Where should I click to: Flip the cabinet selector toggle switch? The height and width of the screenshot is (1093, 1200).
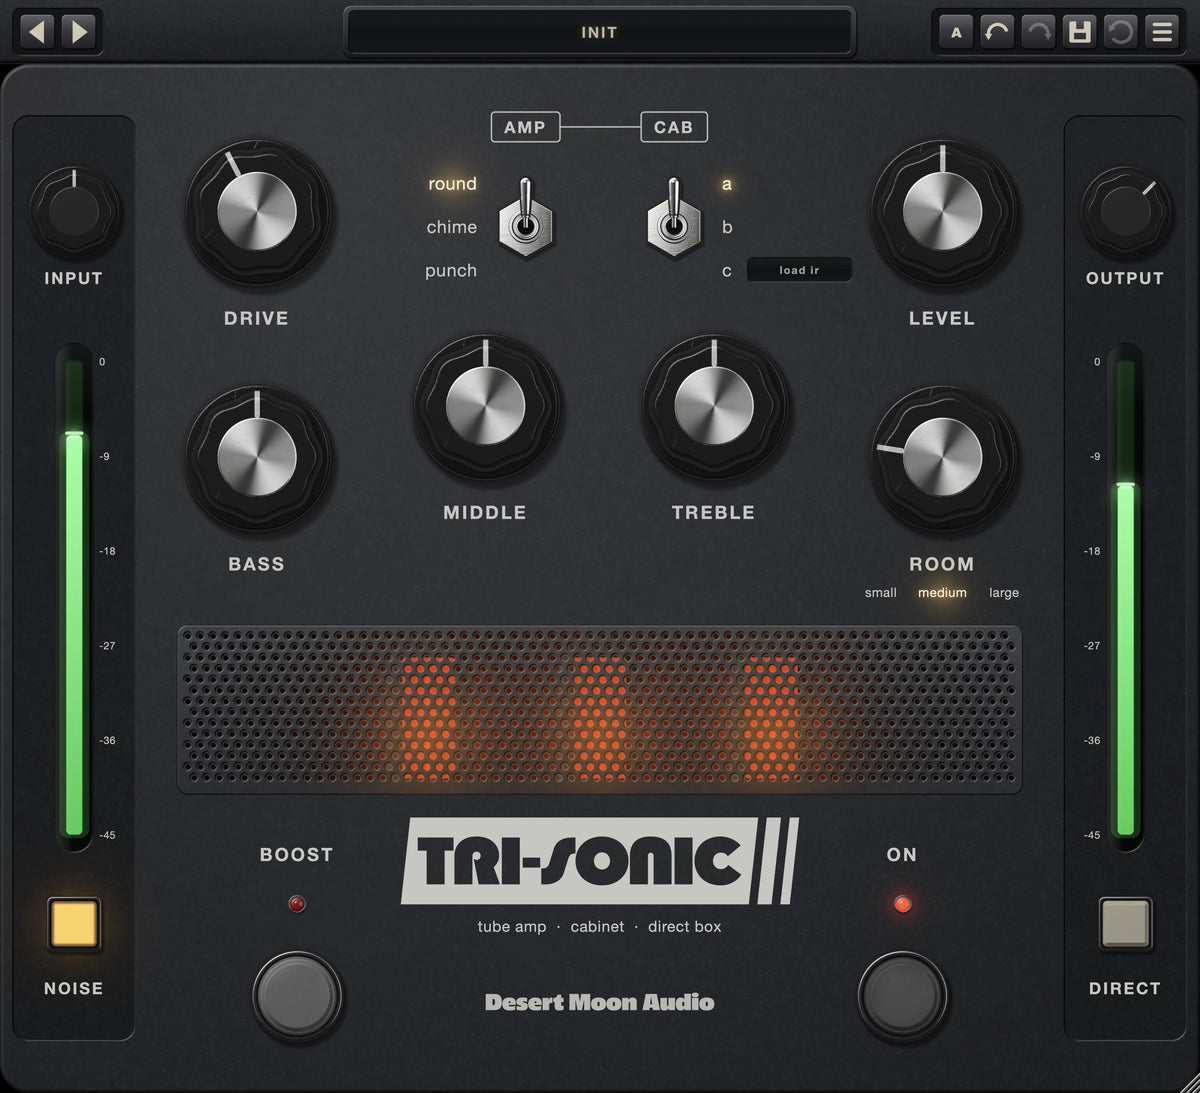(x=674, y=218)
